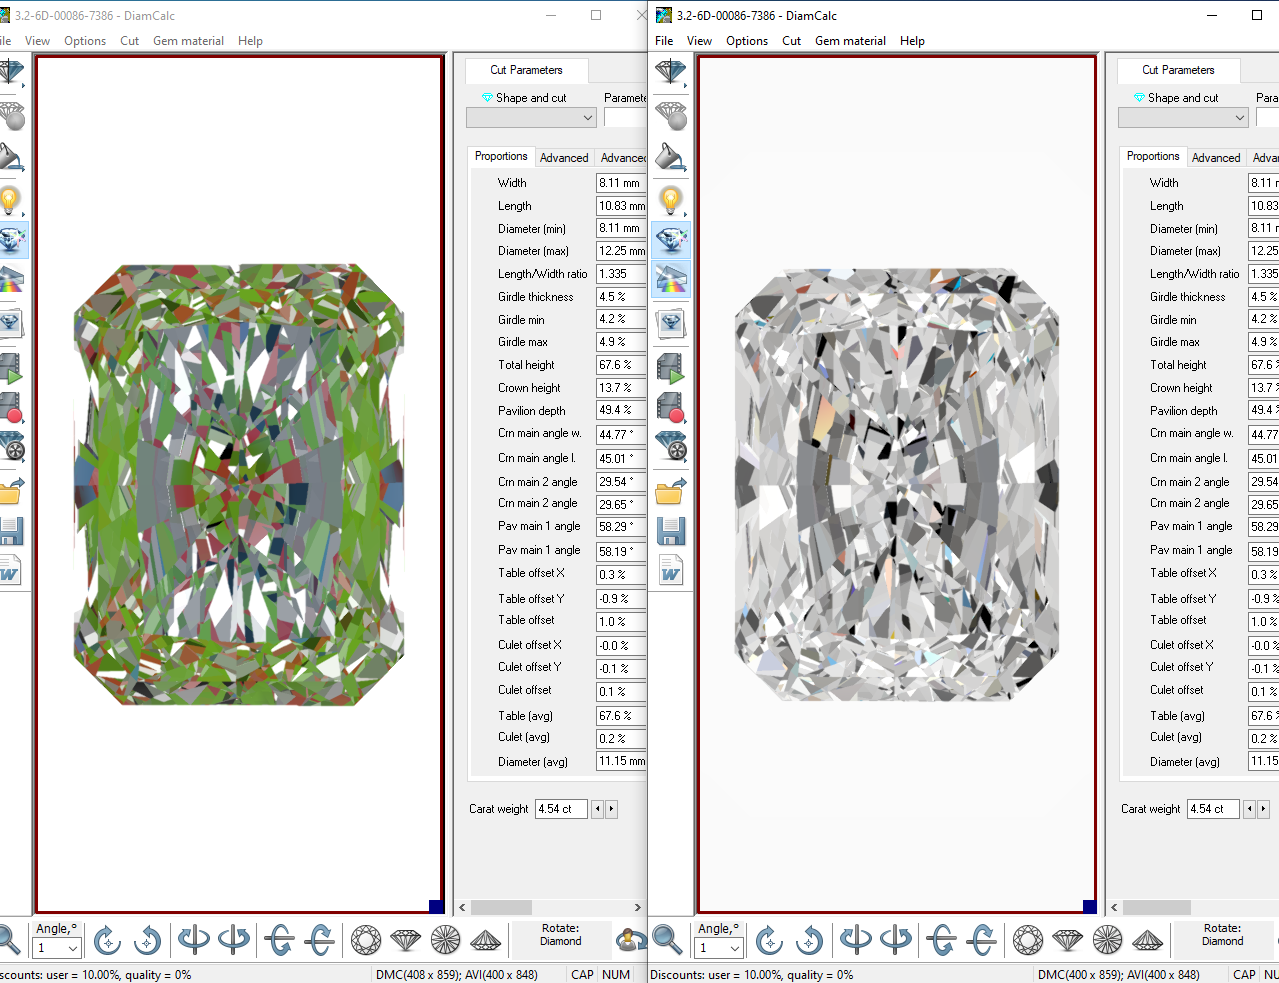Click the diamond with sphere icon in right window
Screen dimensions: 1279x983
[x=670, y=115]
